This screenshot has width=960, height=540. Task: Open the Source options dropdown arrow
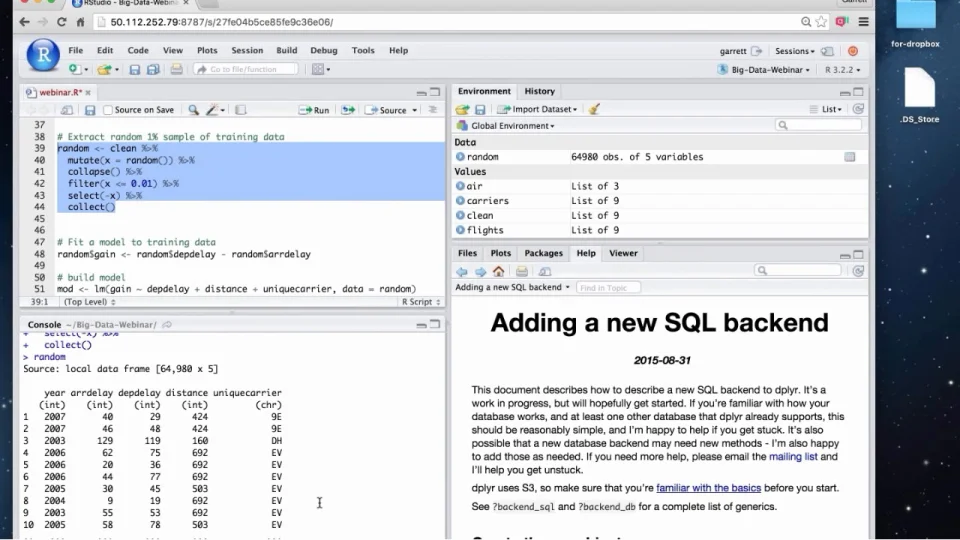tap(414, 110)
